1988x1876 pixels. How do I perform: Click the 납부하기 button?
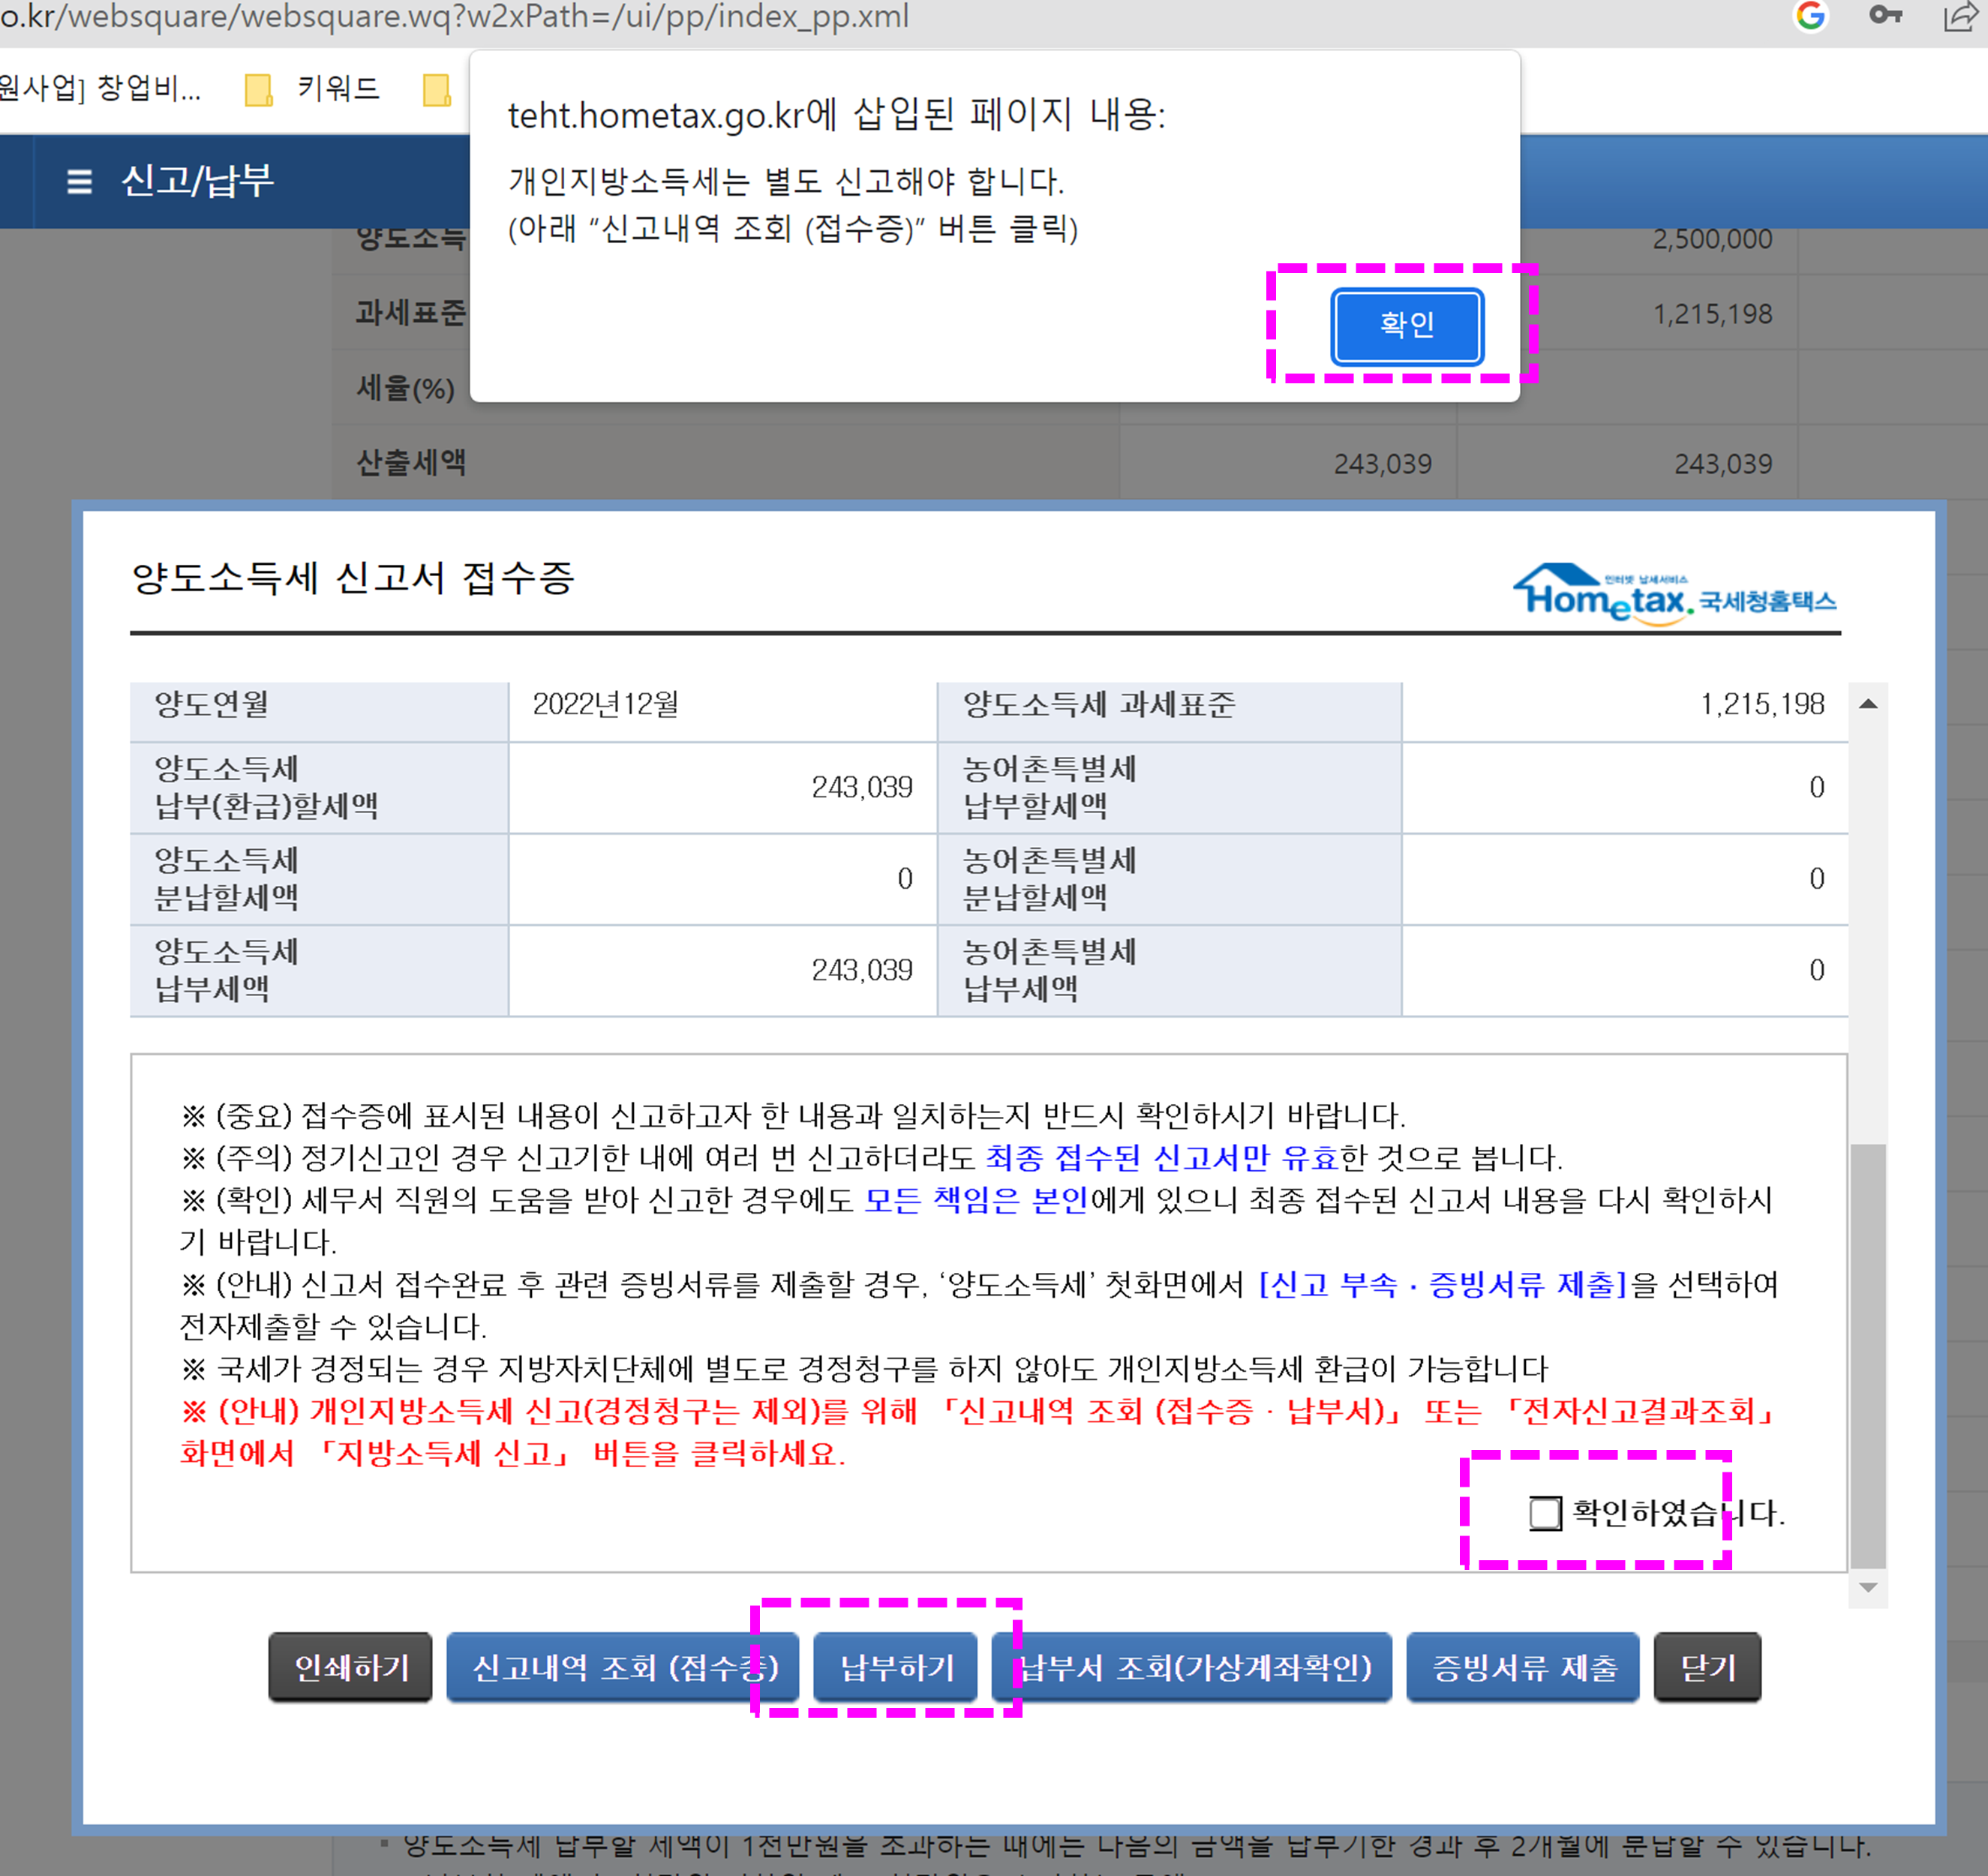point(896,1667)
